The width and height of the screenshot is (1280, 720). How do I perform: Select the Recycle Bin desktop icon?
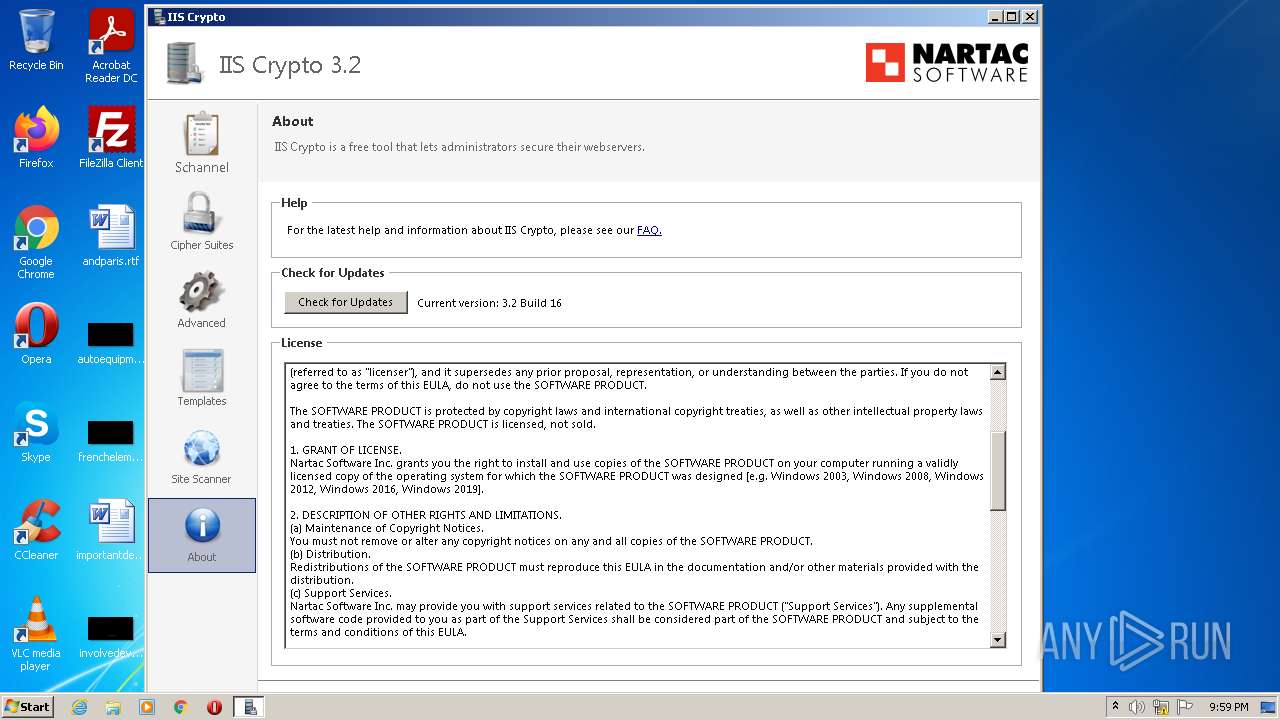point(36,40)
